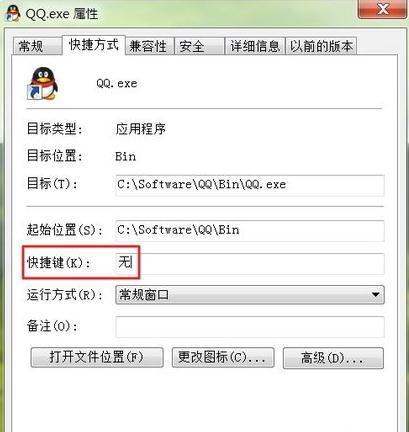The height and width of the screenshot is (432, 409).
Task: Click the 更改图标(C)... button
Action: coord(223,358)
